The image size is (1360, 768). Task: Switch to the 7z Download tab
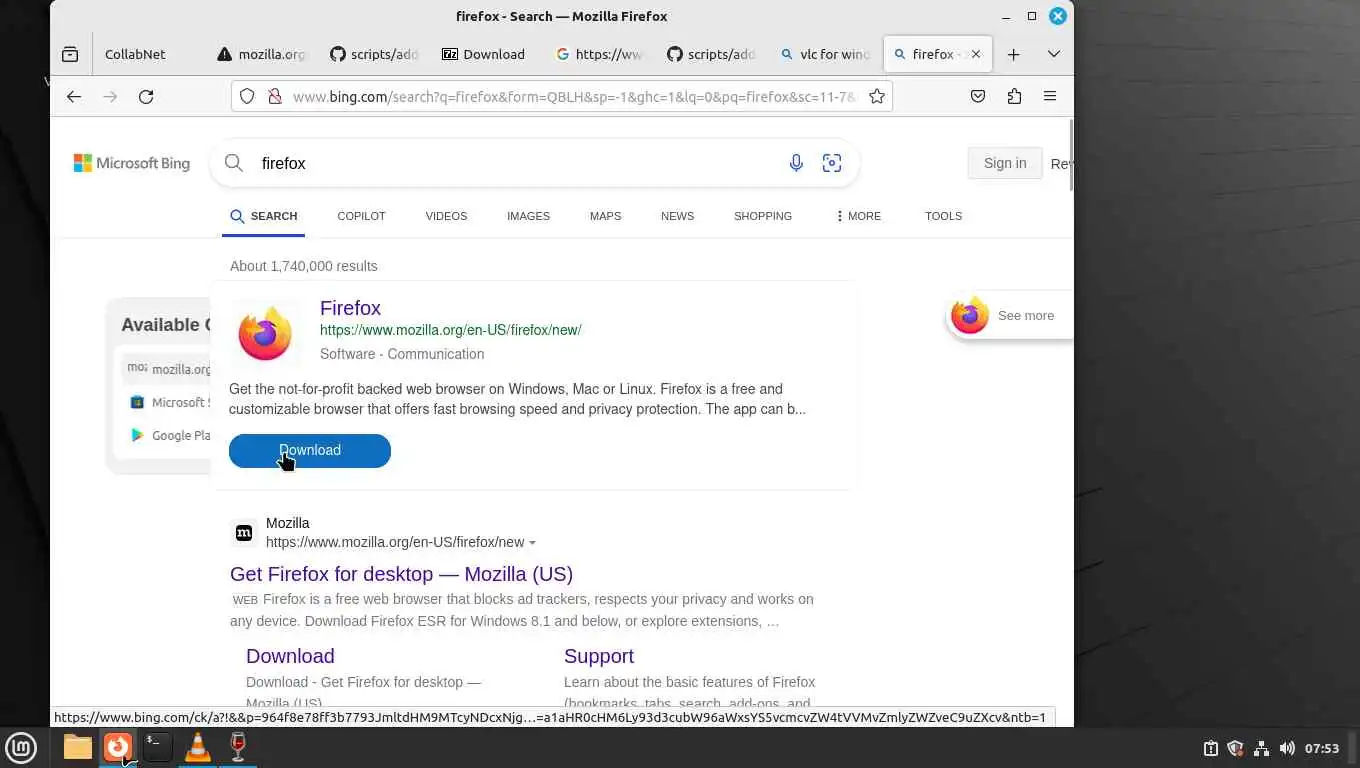487,54
